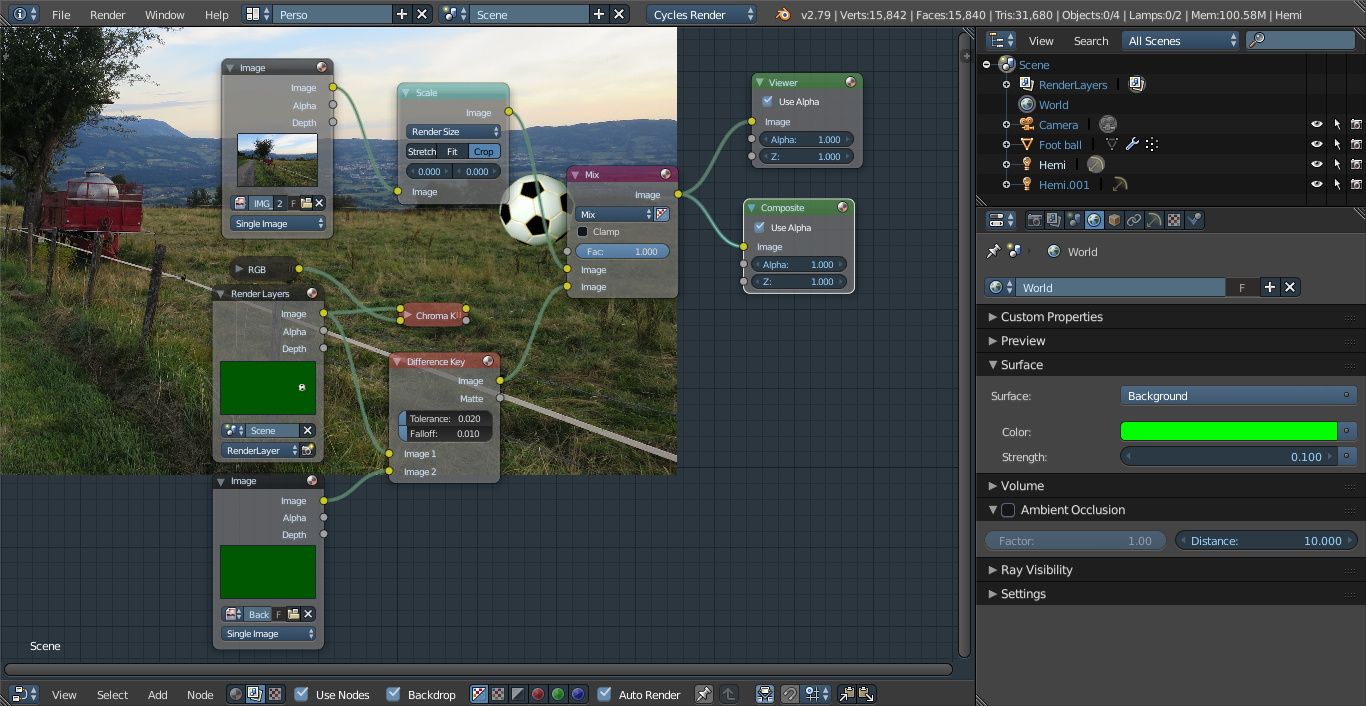Open the Object Constraints chain-link icon
This screenshot has height=706, width=1366.
pyautogui.click(x=1134, y=220)
